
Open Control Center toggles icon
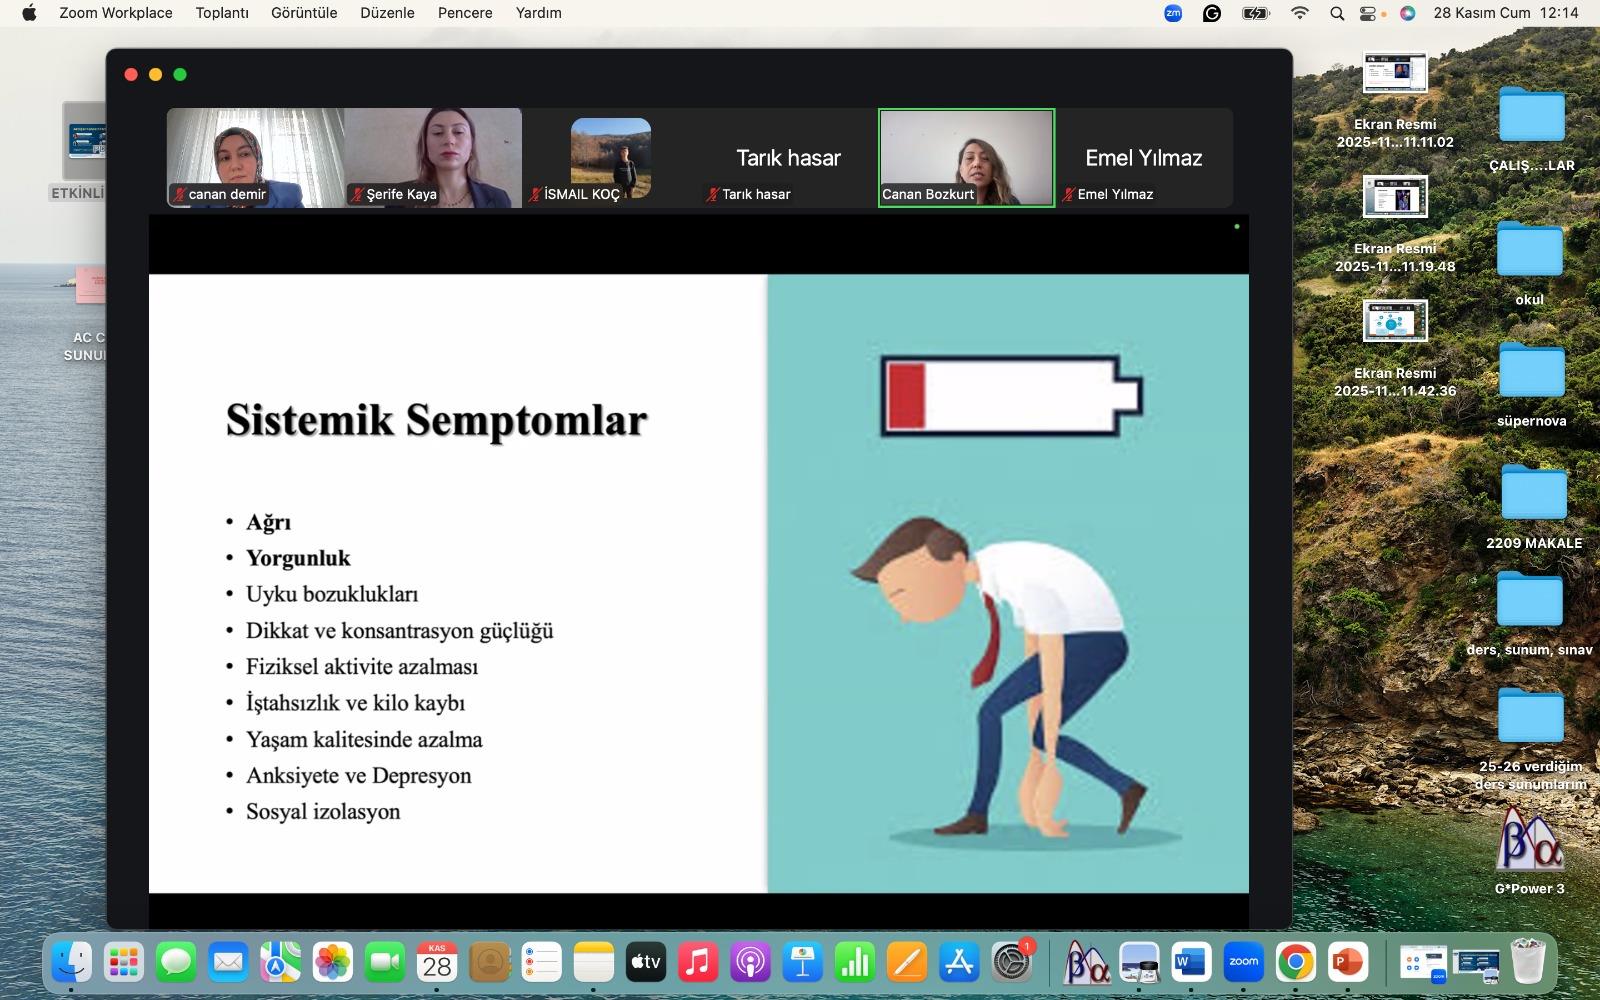[1369, 13]
